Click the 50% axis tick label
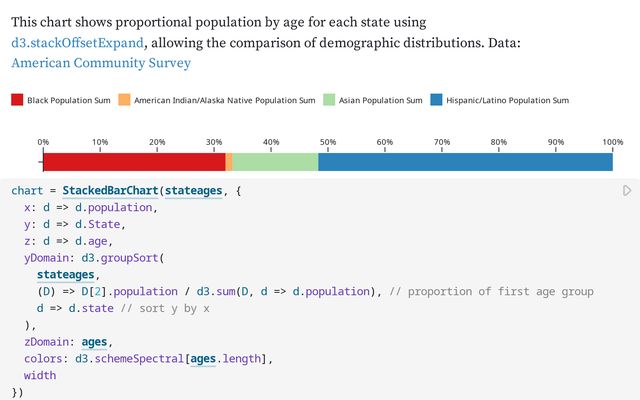640x400 pixels. coord(328,142)
